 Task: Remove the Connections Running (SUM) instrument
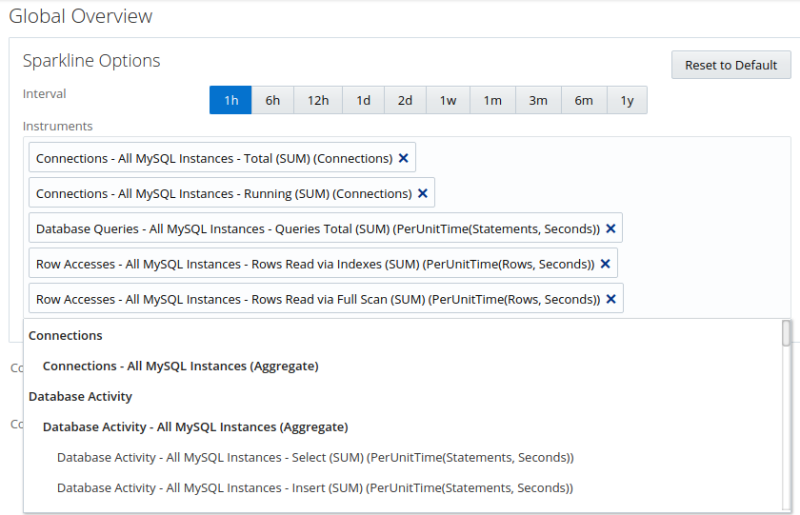[422, 193]
